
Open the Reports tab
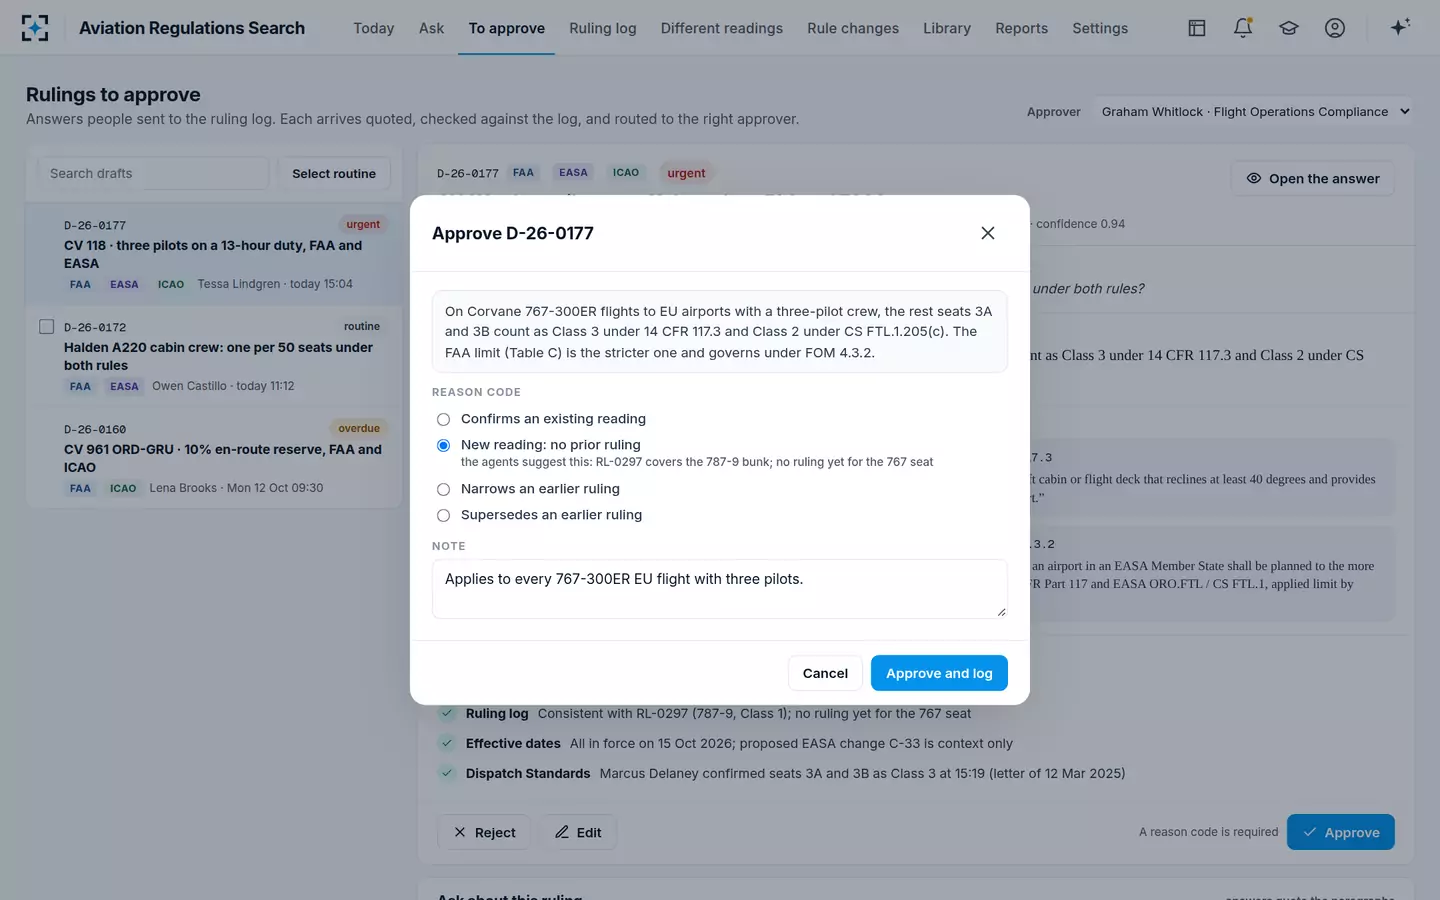coord(1022,28)
